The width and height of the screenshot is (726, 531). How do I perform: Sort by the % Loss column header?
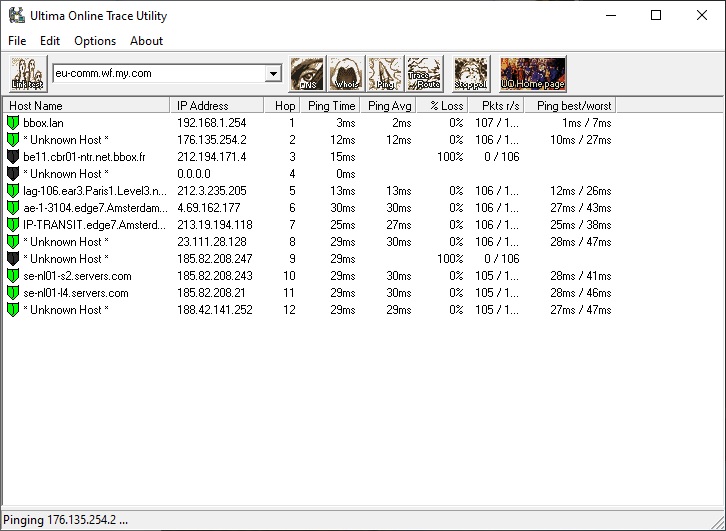point(443,106)
